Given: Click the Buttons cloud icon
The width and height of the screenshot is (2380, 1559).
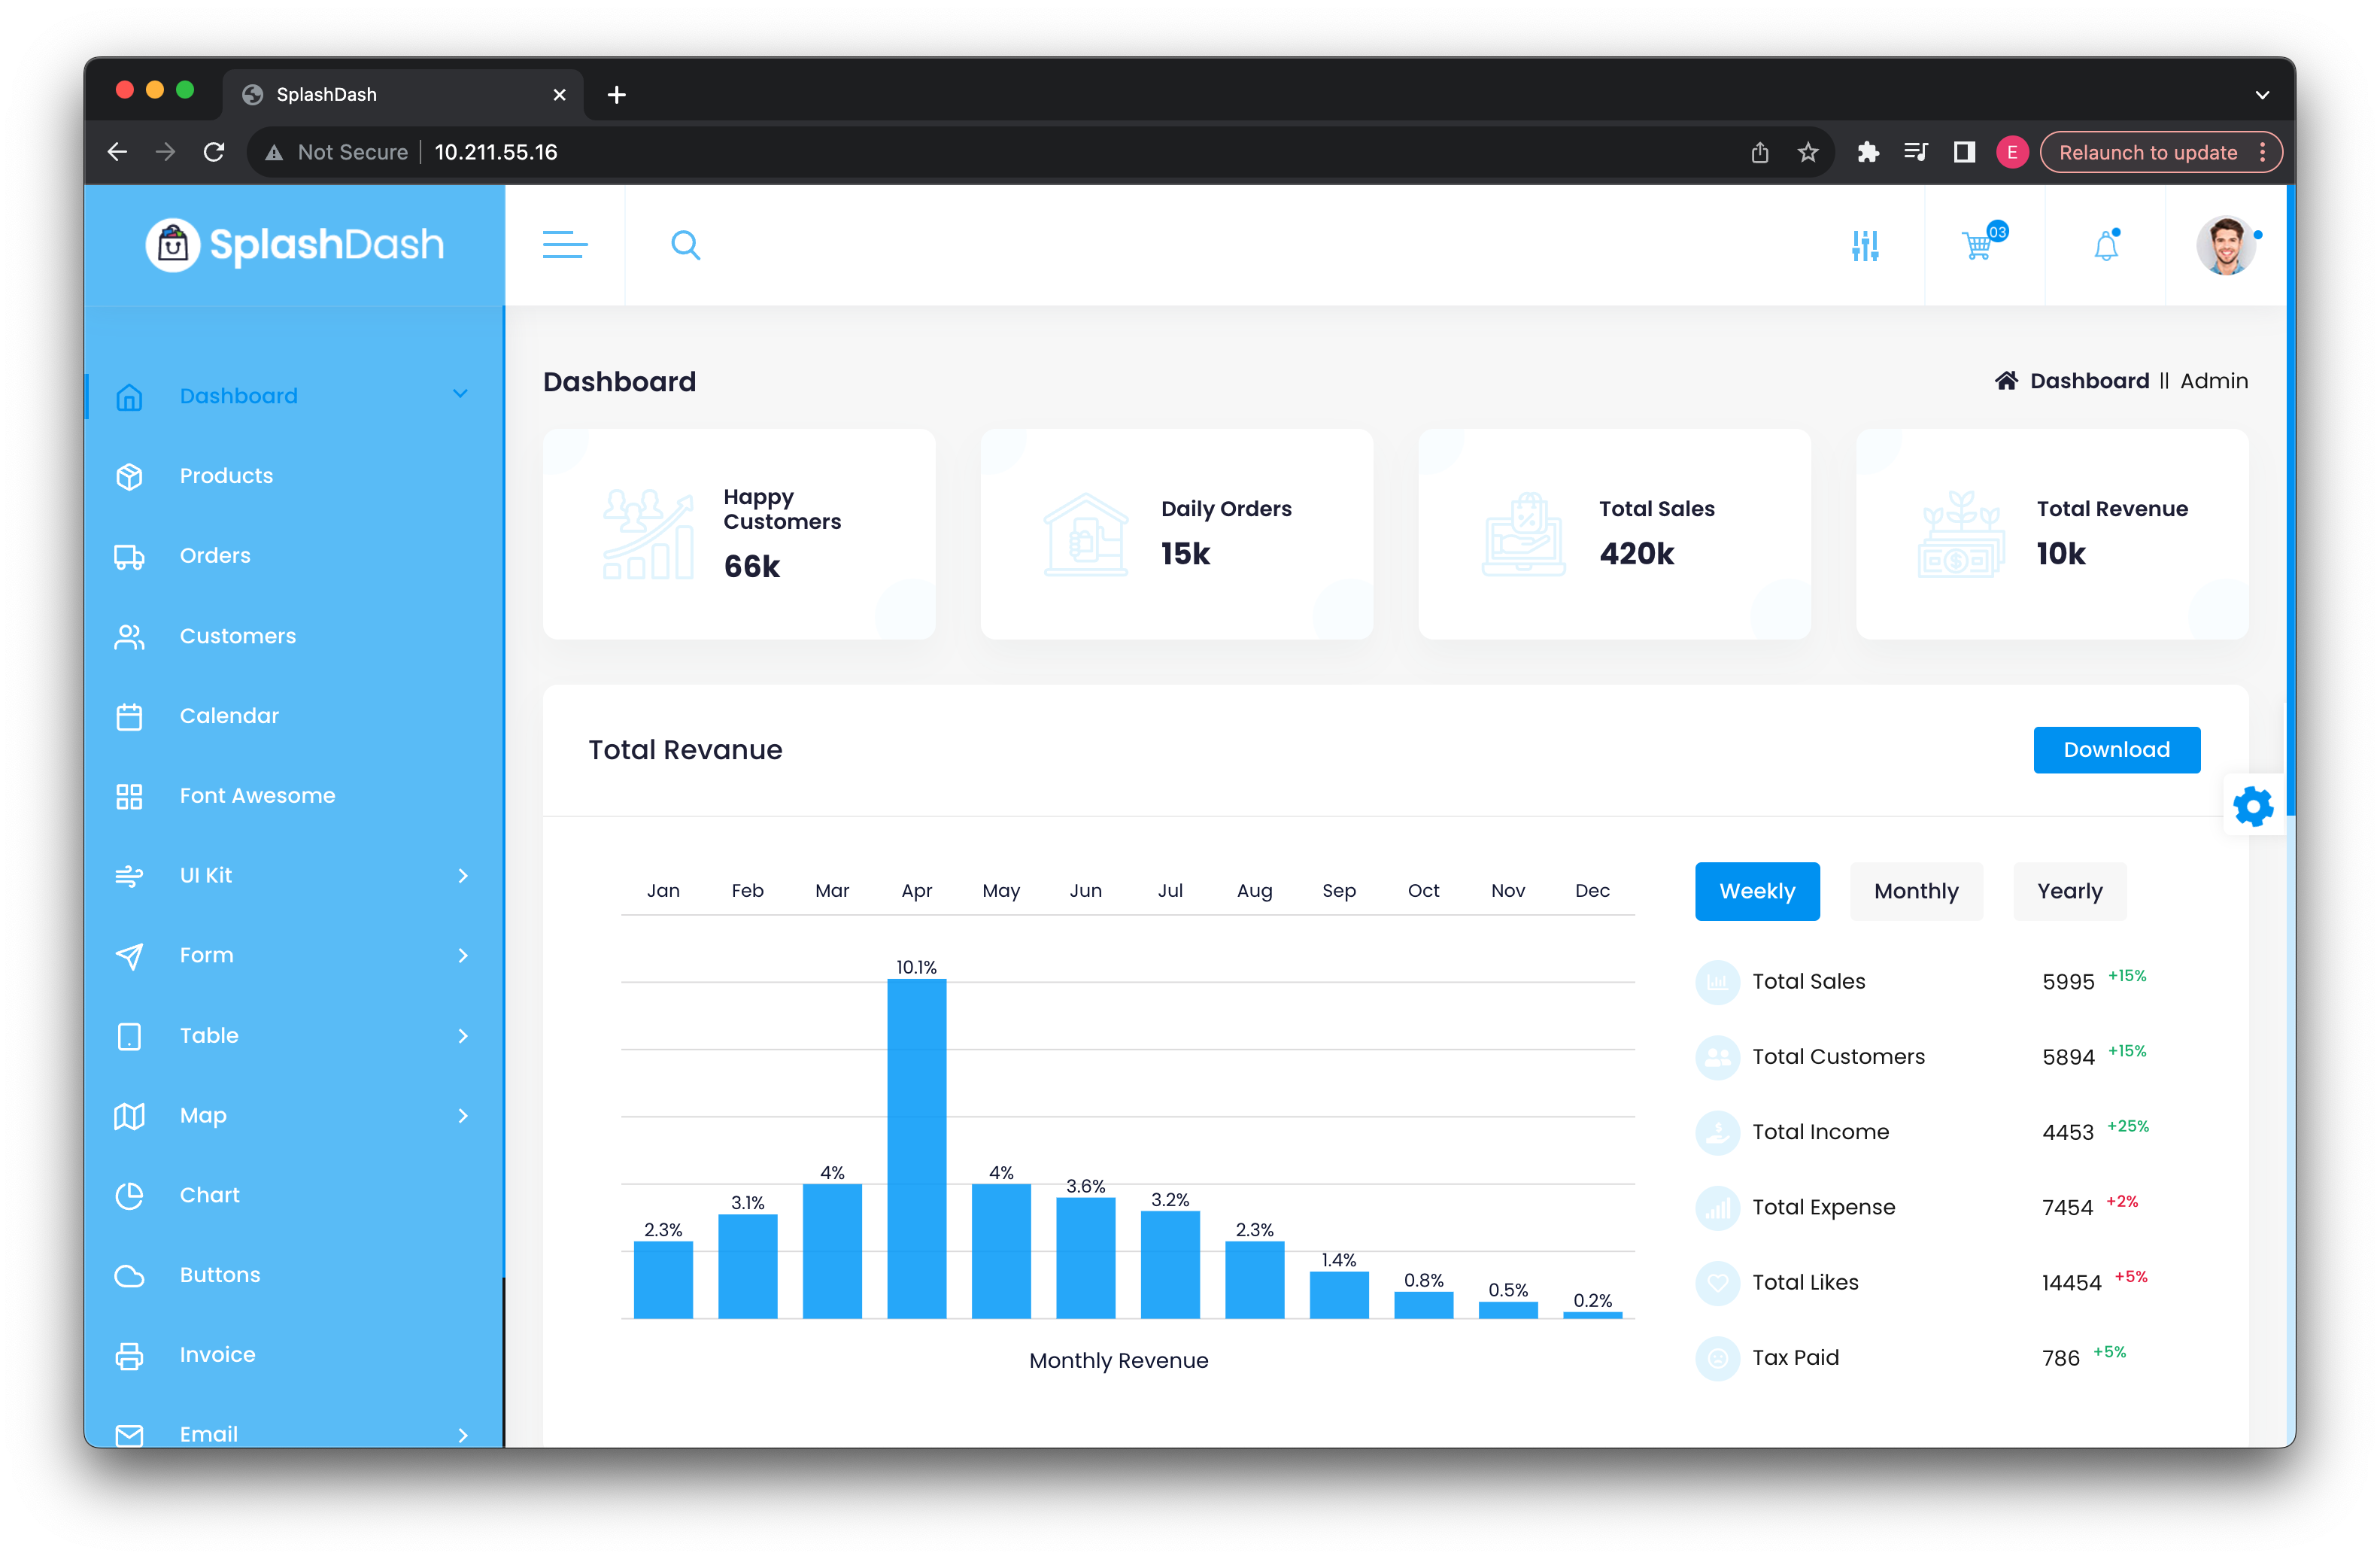Looking at the screenshot, I should point(129,1275).
